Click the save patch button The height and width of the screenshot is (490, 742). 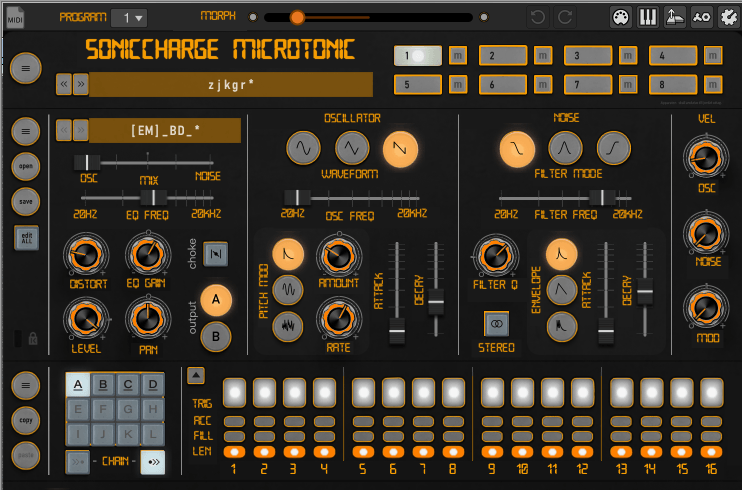tap(26, 201)
